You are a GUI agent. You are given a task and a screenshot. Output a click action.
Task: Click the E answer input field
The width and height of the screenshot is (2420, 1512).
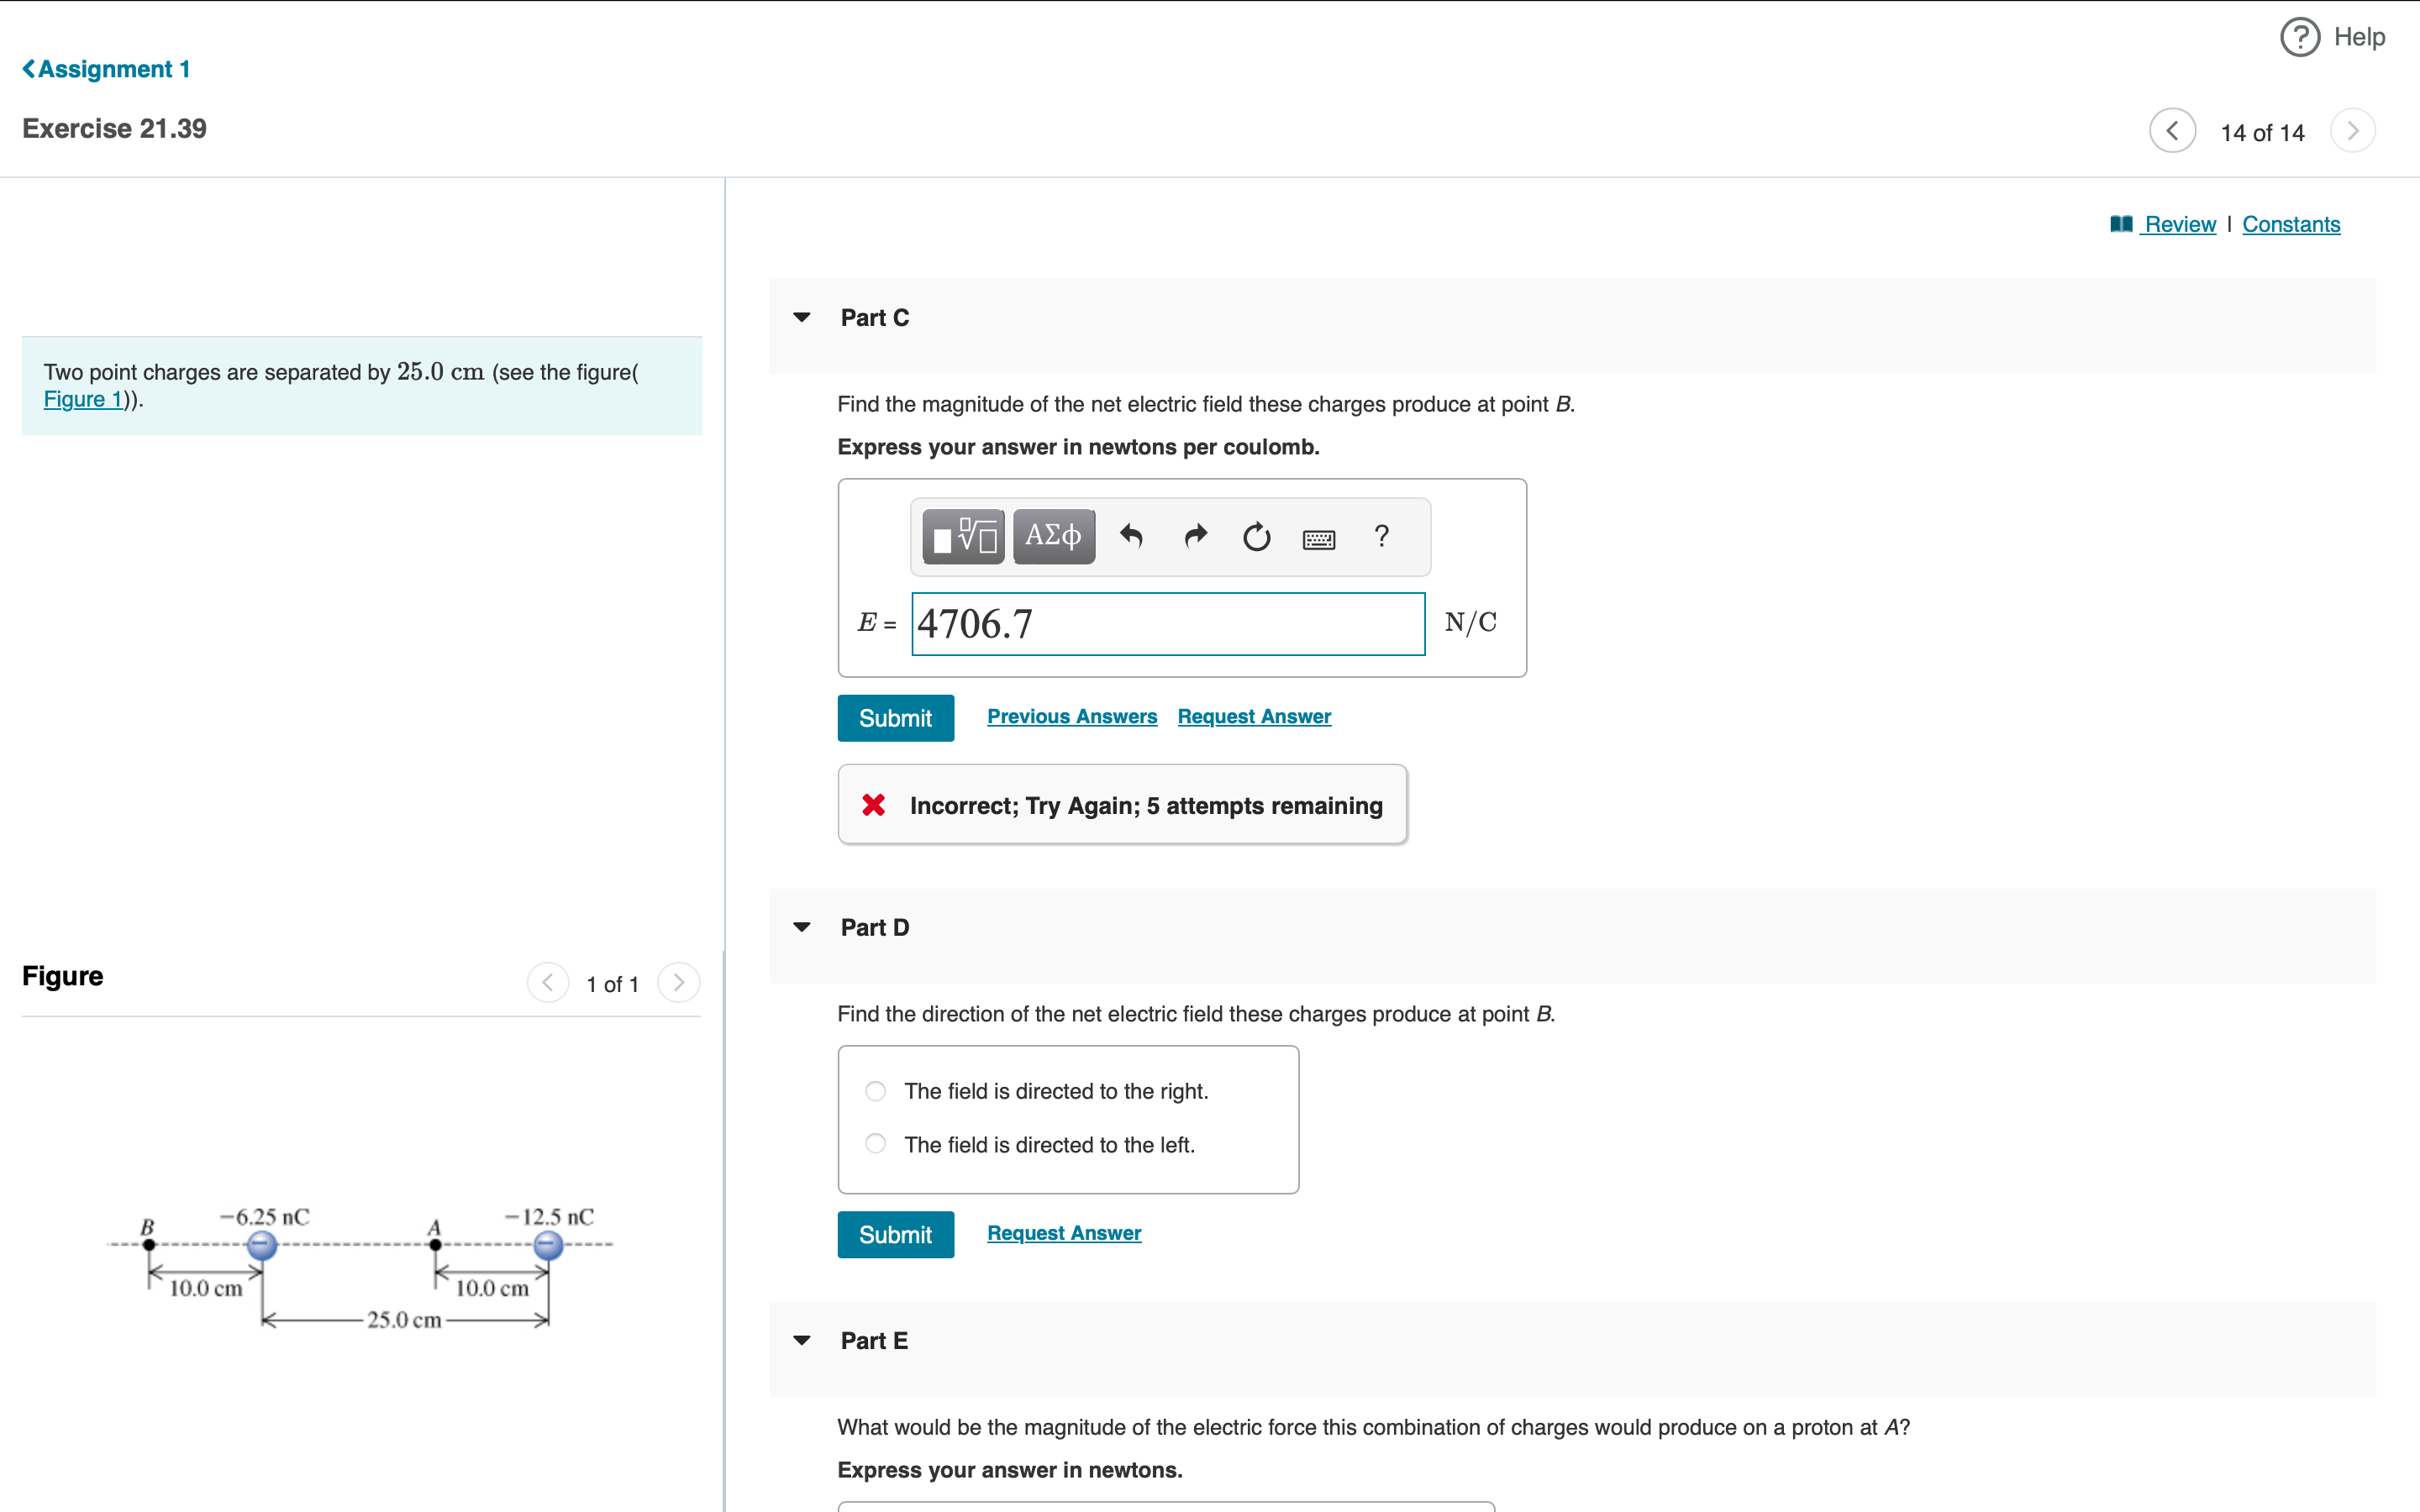click(x=1167, y=624)
